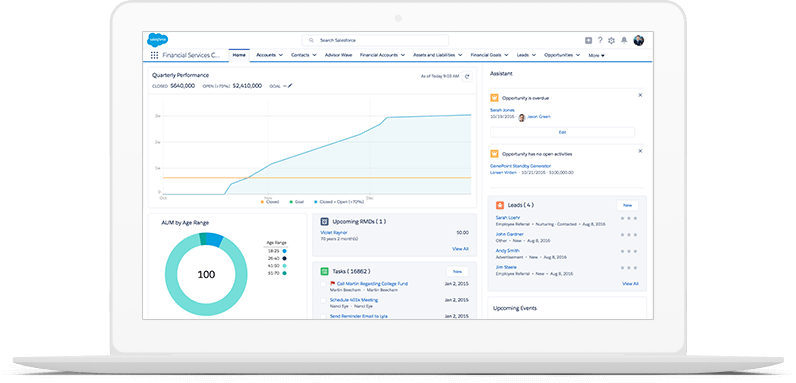Click the Leads panel icon
796x383 pixels.
pyautogui.click(x=499, y=205)
